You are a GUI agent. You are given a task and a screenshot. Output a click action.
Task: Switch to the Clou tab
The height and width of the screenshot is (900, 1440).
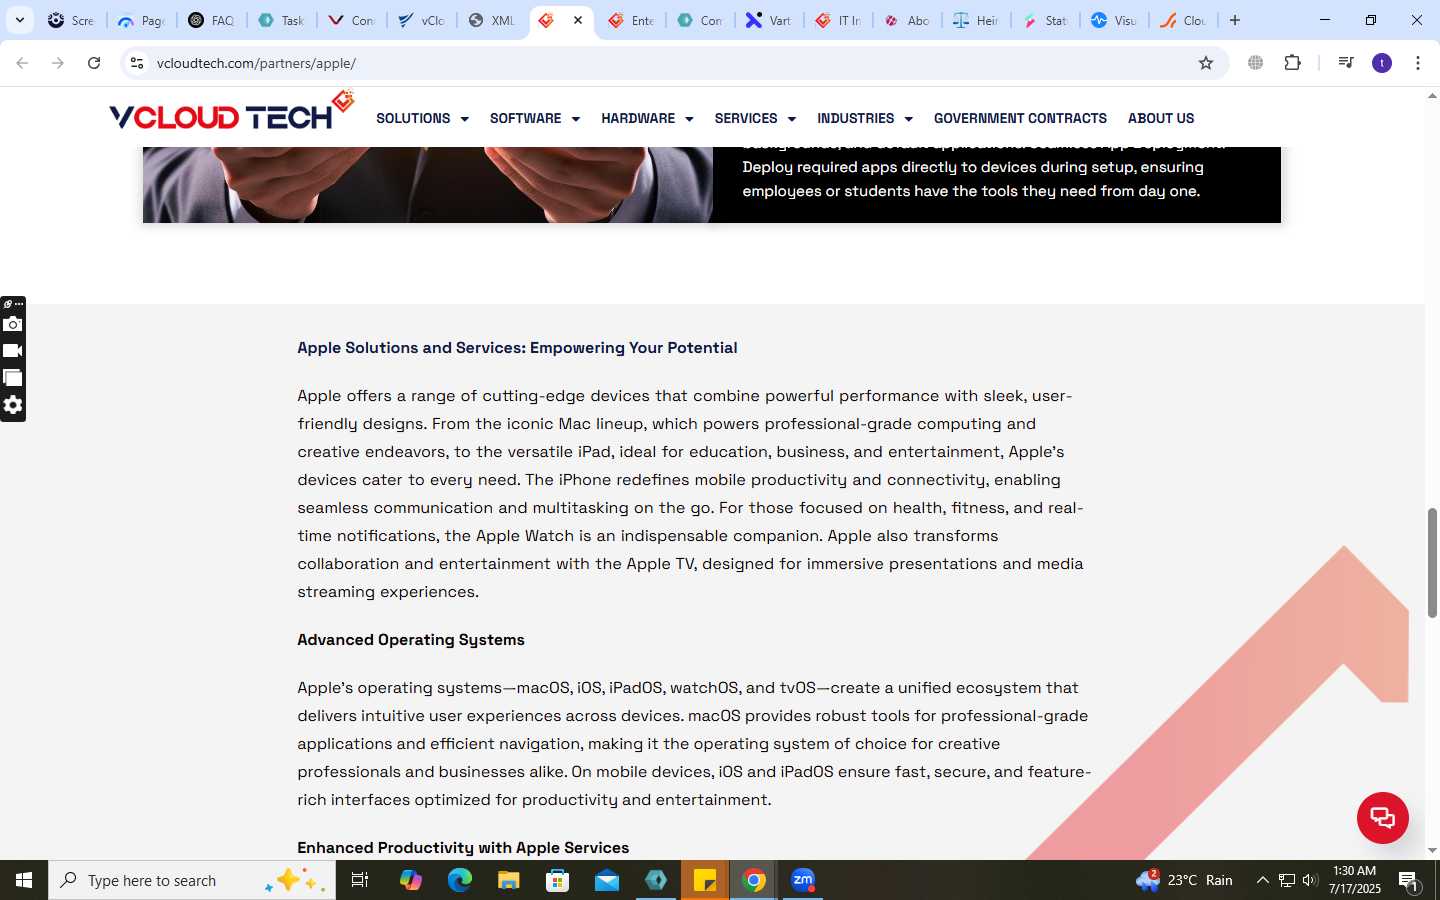pos(1183,20)
